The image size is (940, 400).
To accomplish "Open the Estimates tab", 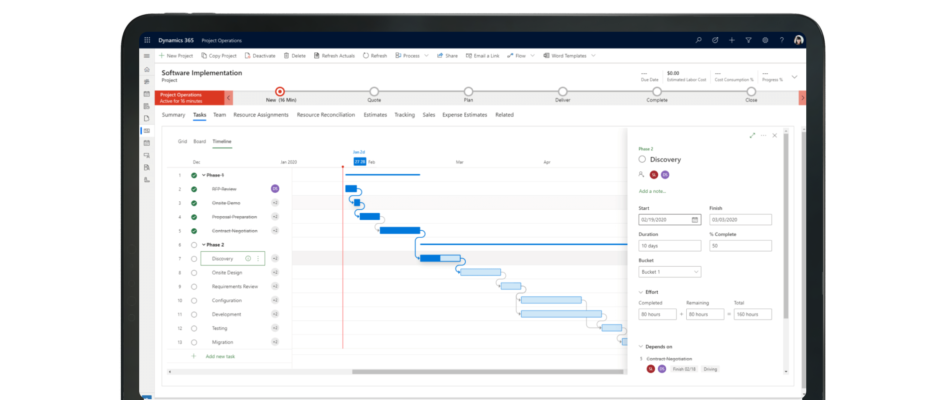I will click(375, 115).
